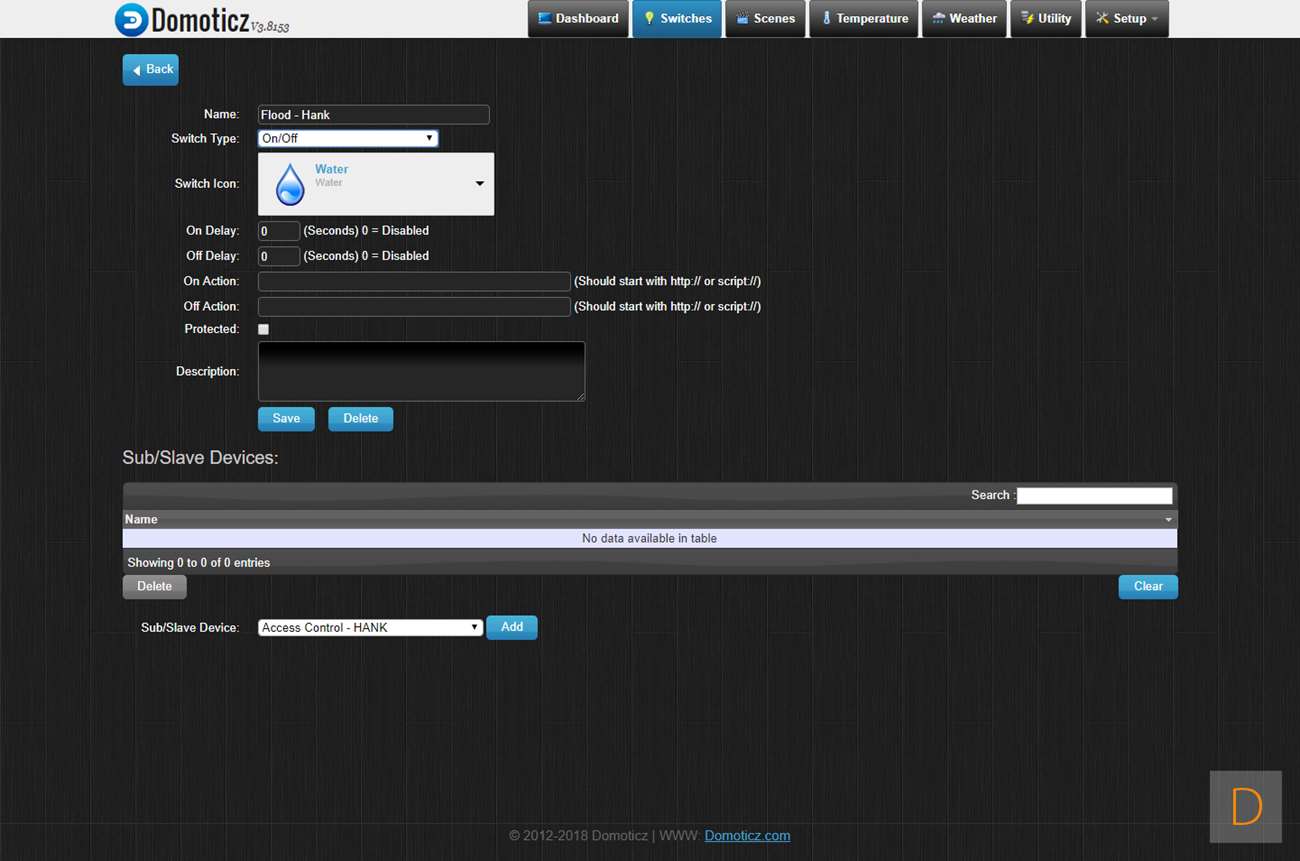Go to the Scenes tab
The height and width of the screenshot is (861, 1300).
(765, 19)
